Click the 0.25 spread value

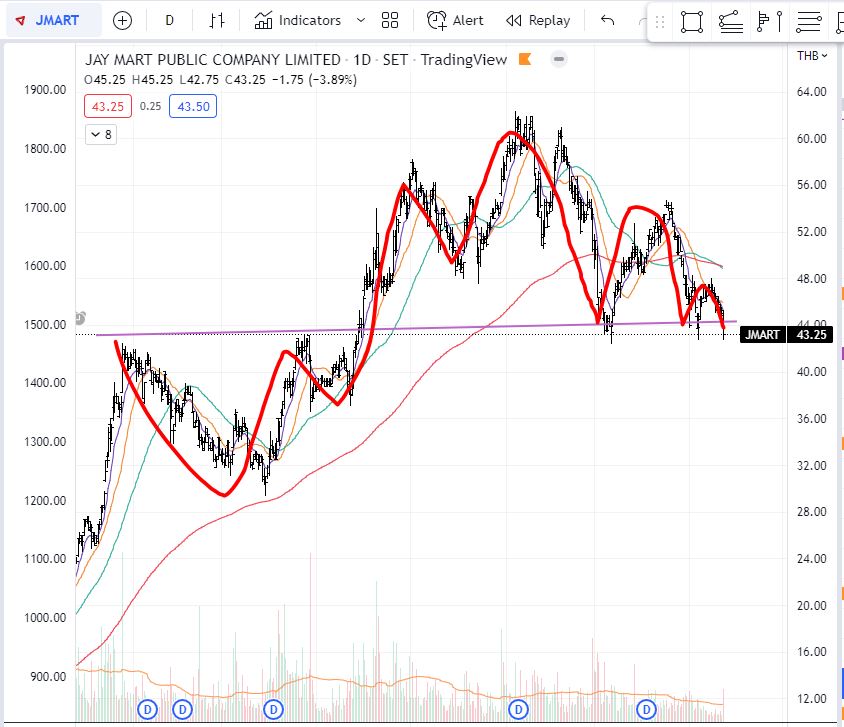[x=150, y=107]
